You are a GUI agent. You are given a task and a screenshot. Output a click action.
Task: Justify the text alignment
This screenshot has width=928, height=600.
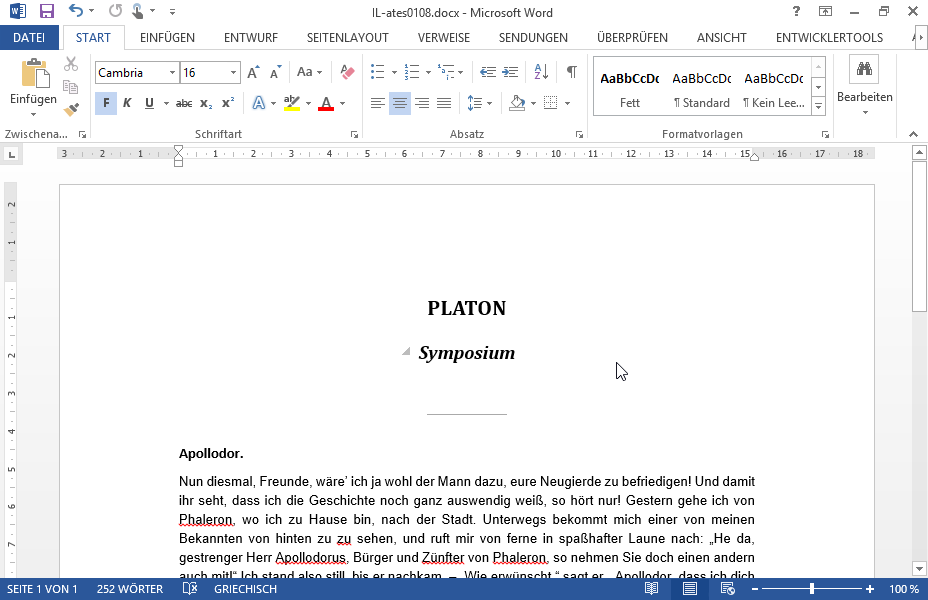(x=444, y=104)
